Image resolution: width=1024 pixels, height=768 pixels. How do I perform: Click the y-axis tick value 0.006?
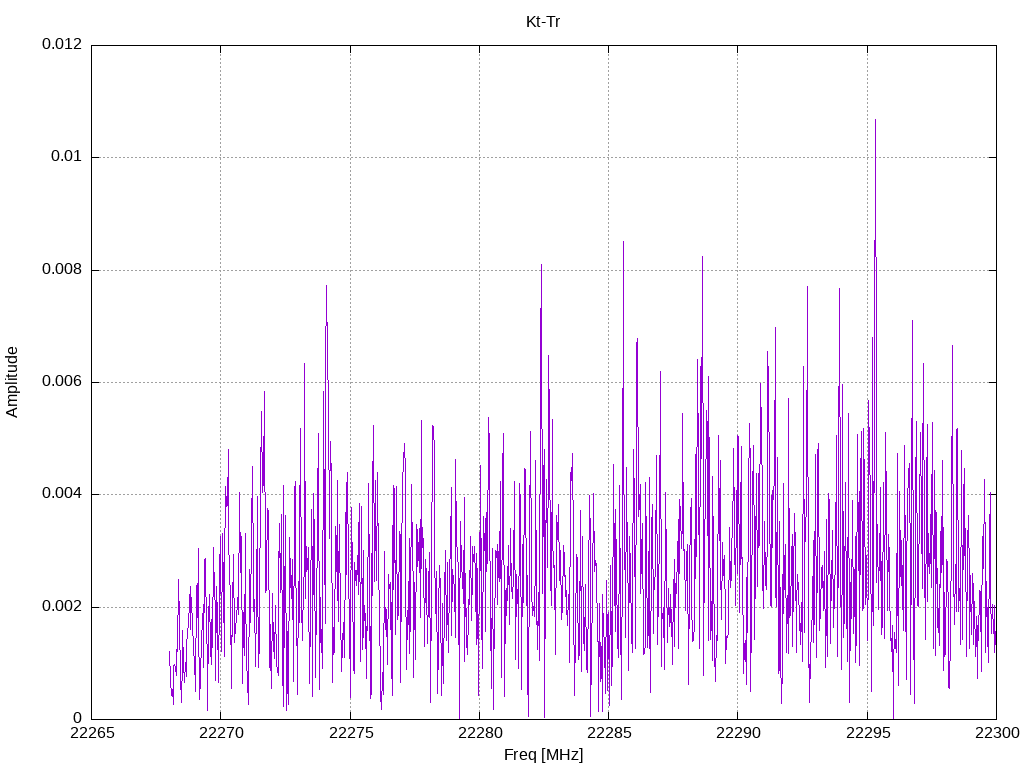[62, 381]
